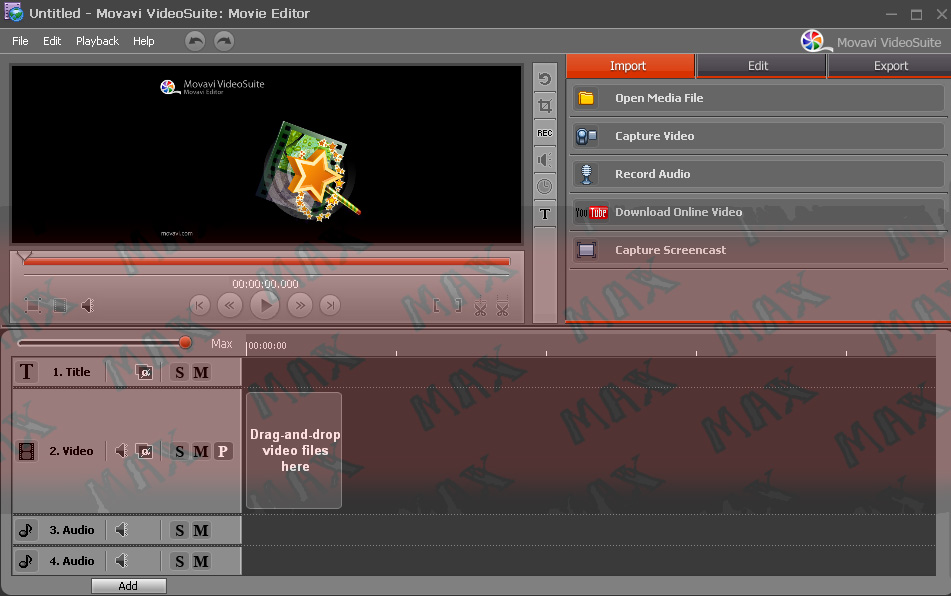Click the 00:00:00 mark on the timeline ruler
The width and height of the screenshot is (951, 596).
pos(267,346)
